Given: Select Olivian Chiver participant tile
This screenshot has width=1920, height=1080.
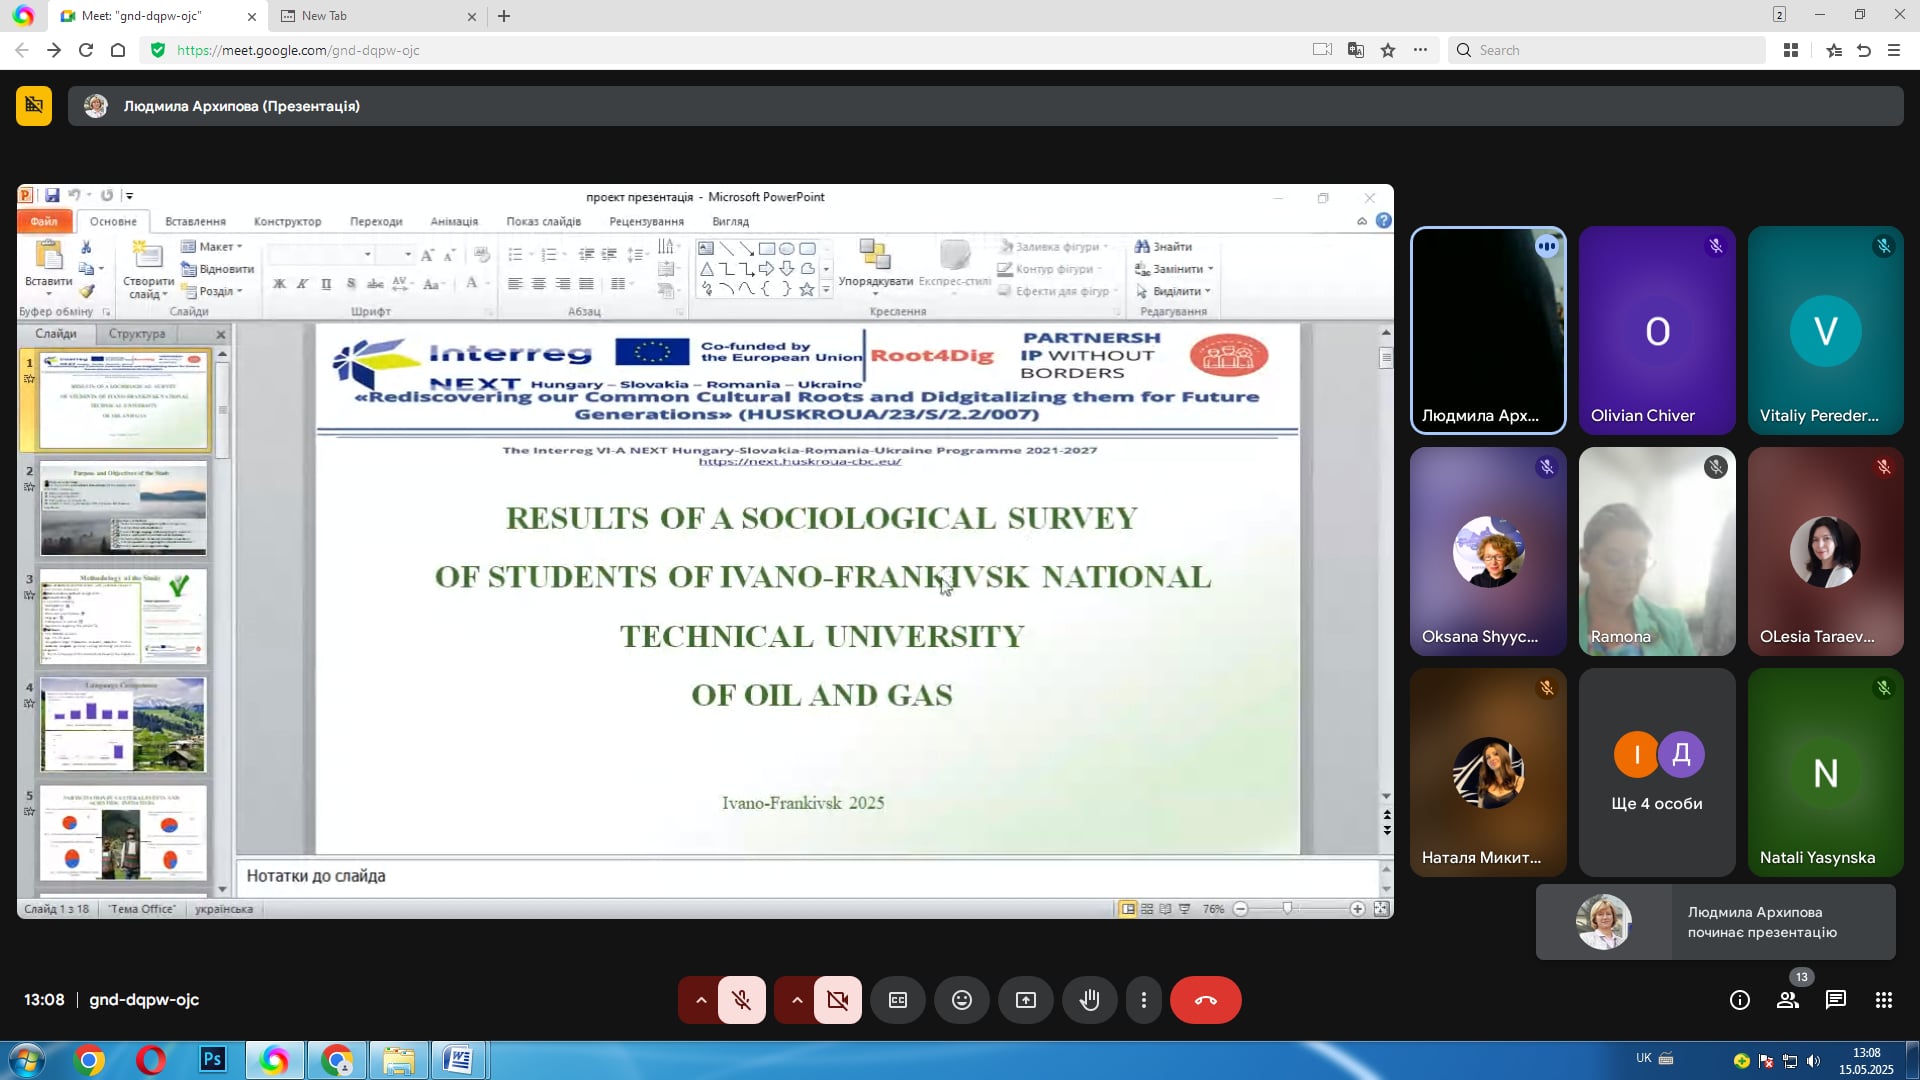Looking at the screenshot, I should 1657,331.
